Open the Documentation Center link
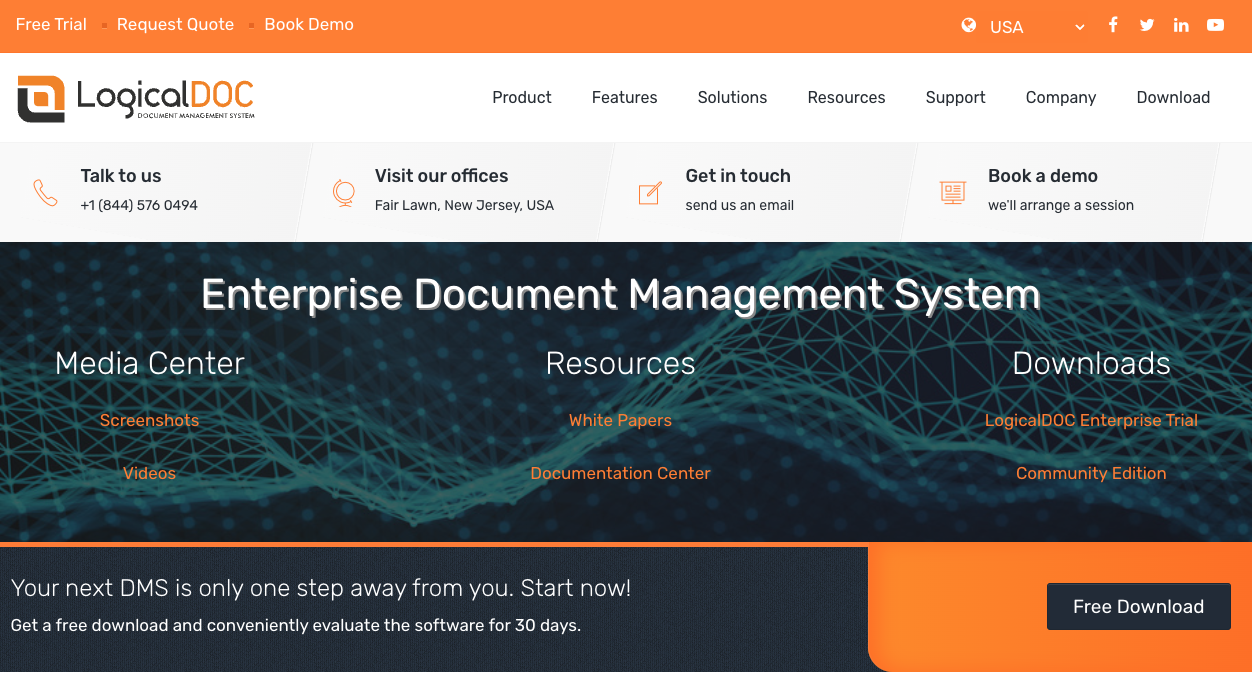 [x=621, y=473]
